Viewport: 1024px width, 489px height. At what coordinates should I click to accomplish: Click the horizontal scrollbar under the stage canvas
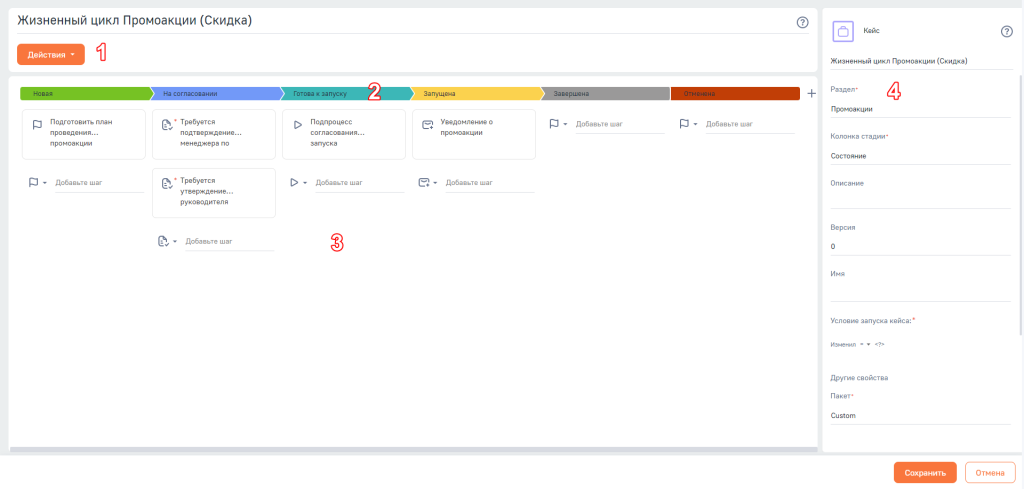[413, 449]
